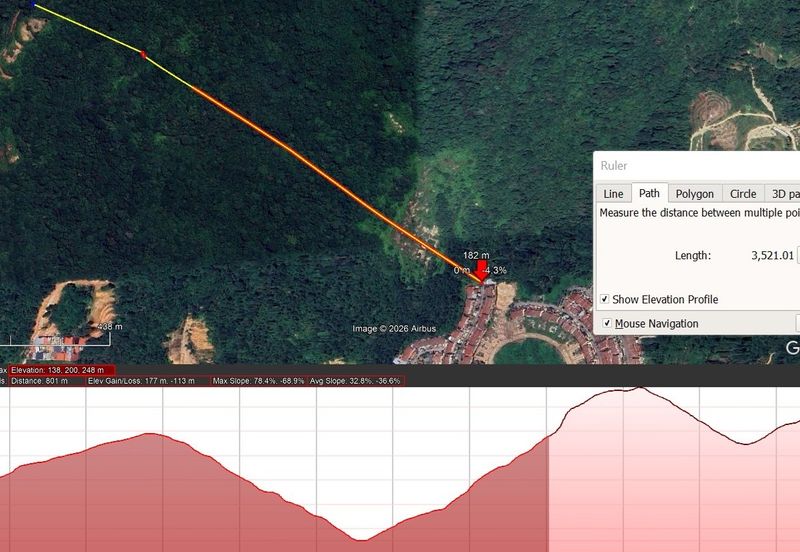Click the Image © 2026 Airbus attribution
Screen dimensions: 800x552
pos(394,328)
